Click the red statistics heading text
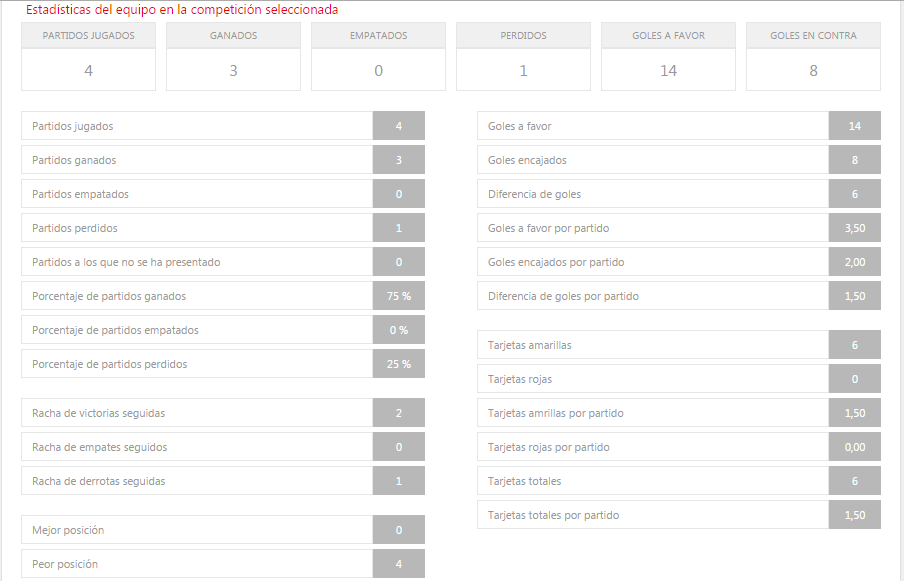Image resolution: width=904 pixels, height=581 pixels. click(182, 10)
